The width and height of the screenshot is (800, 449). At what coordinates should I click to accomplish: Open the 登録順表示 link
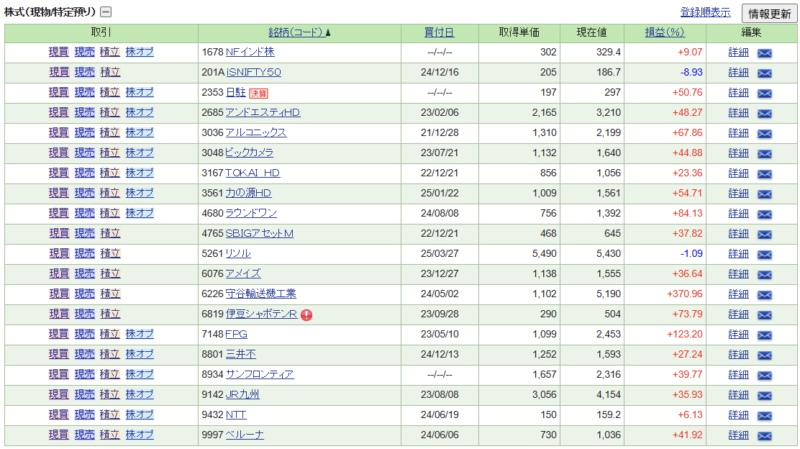[x=705, y=12]
